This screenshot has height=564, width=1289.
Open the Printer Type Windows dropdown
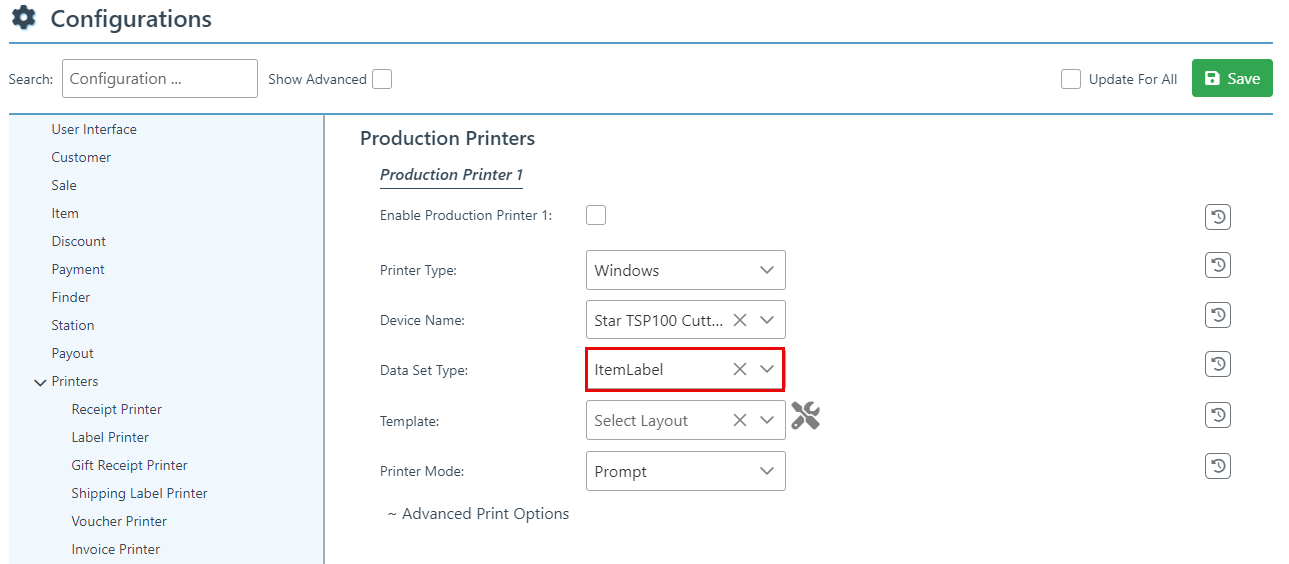(685, 270)
